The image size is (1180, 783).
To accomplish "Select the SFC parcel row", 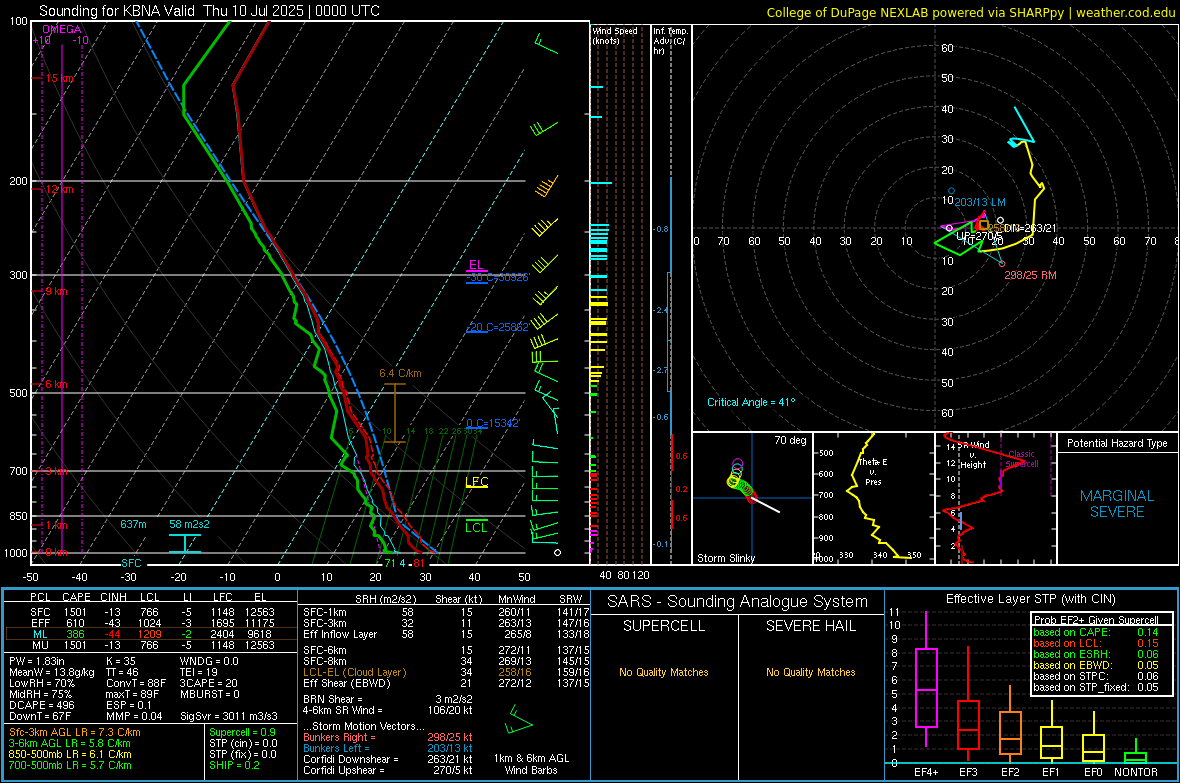I will [151, 612].
